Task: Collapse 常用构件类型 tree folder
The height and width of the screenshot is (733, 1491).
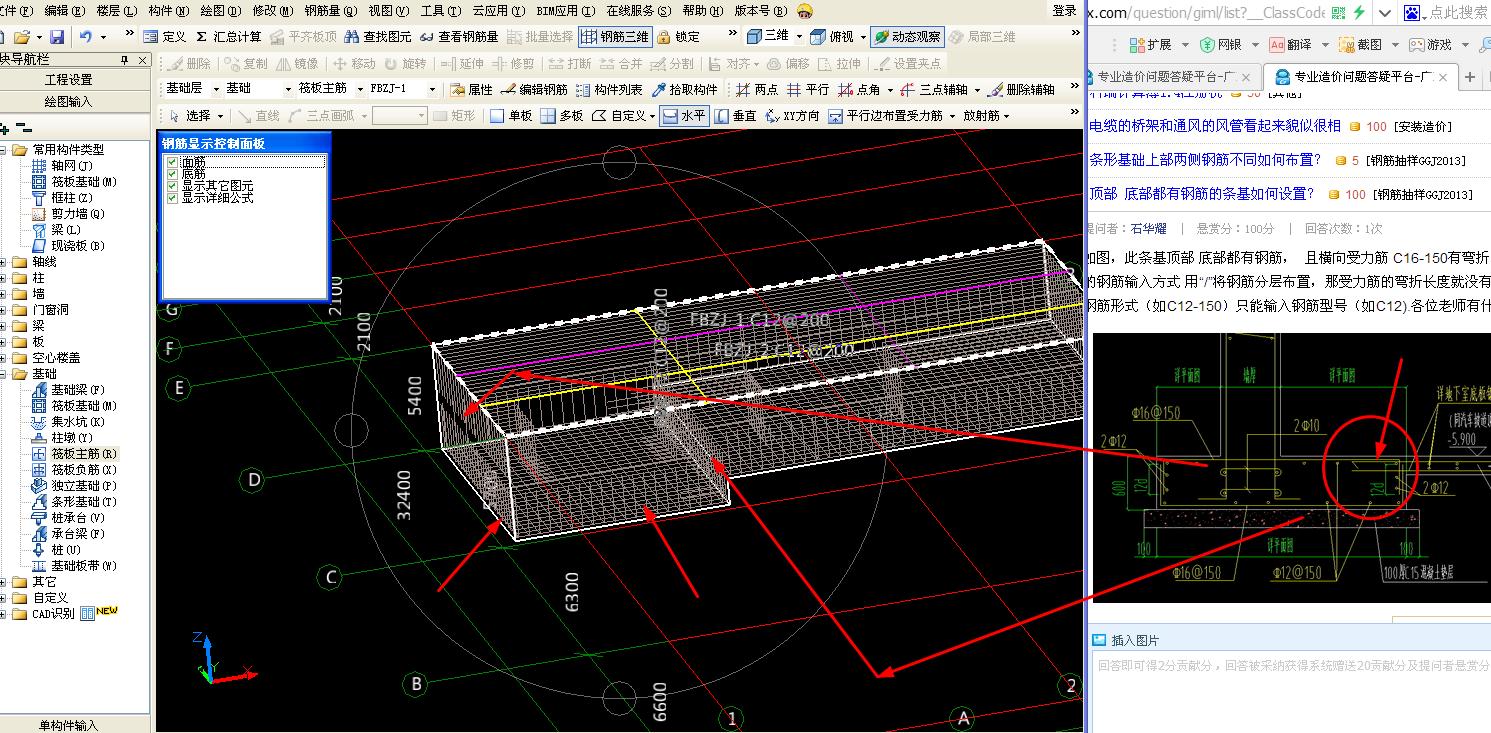Action: point(5,150)
